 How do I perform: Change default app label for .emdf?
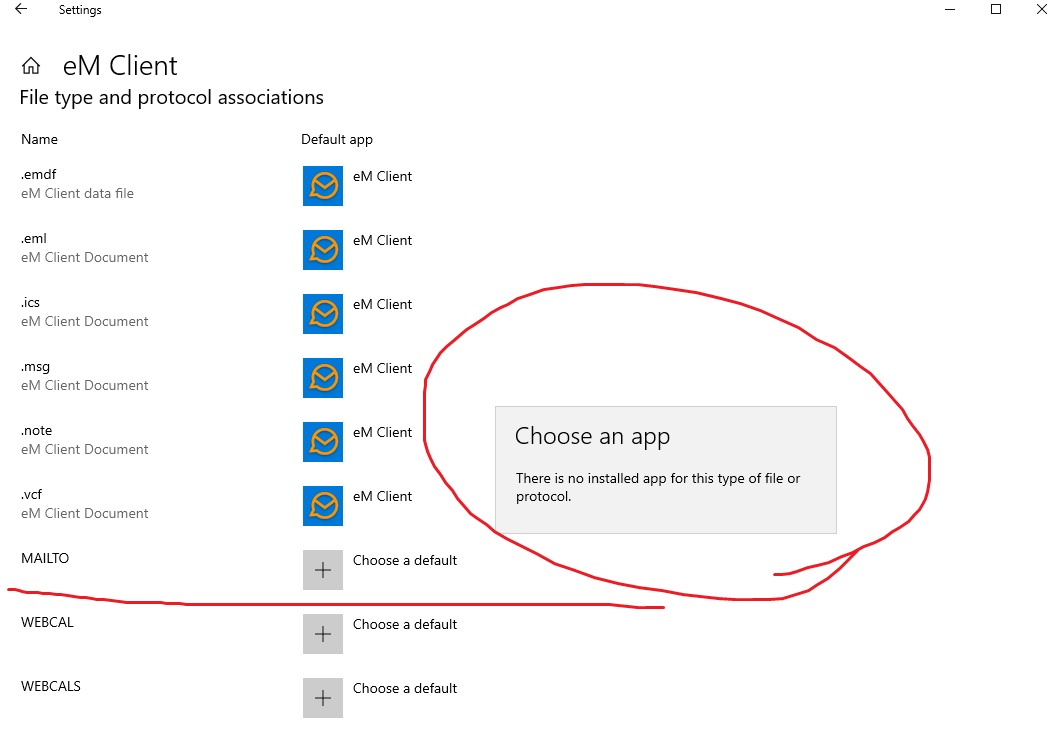point(382,176)
